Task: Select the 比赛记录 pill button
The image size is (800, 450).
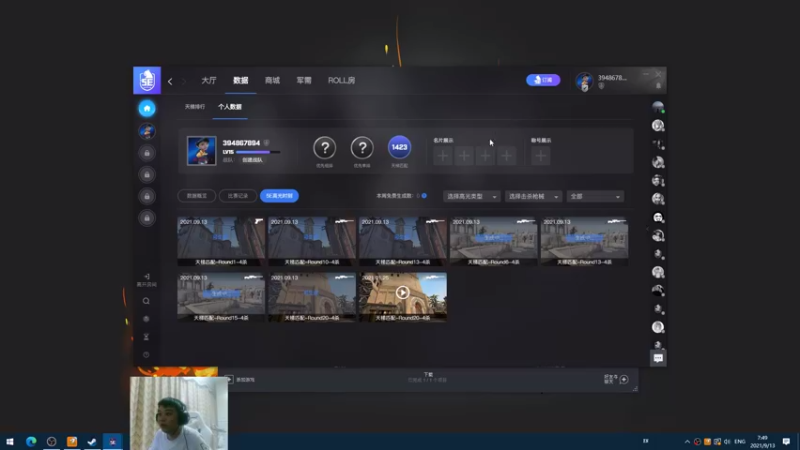Action: pos(237,196)
